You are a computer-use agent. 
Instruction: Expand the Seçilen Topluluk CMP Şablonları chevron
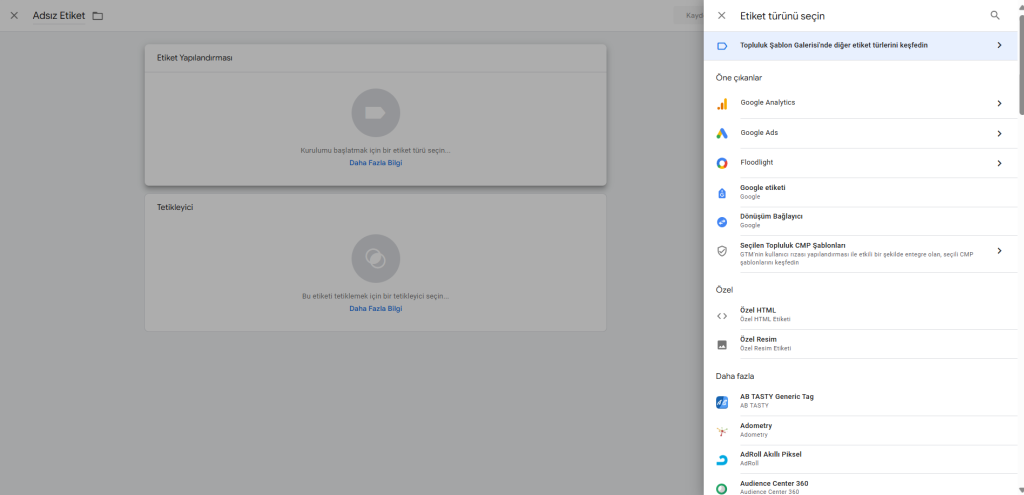pos(999,251)
